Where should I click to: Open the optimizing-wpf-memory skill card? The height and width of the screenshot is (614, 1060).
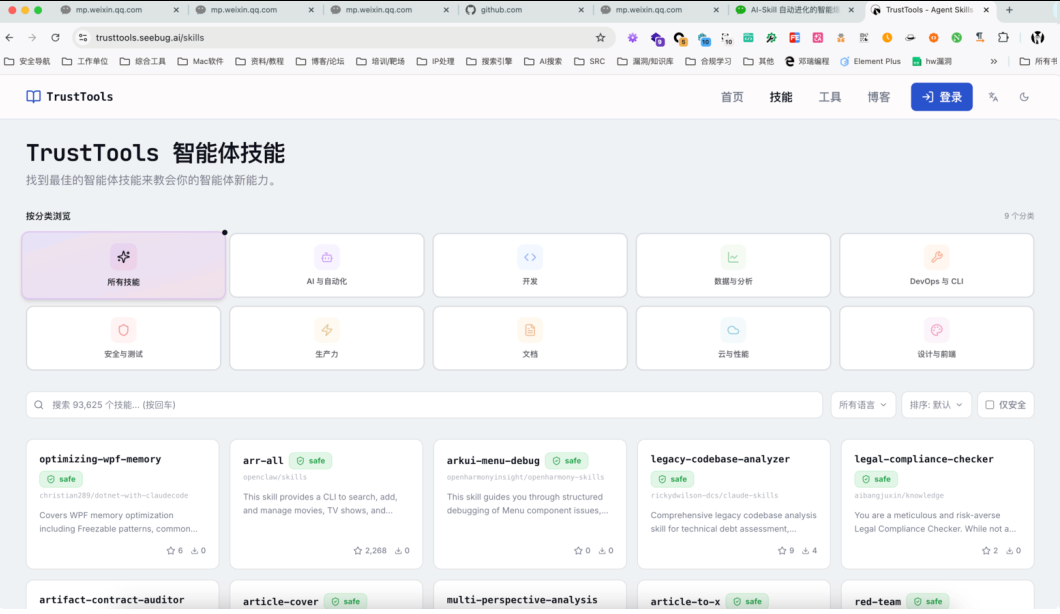[122, 504]
